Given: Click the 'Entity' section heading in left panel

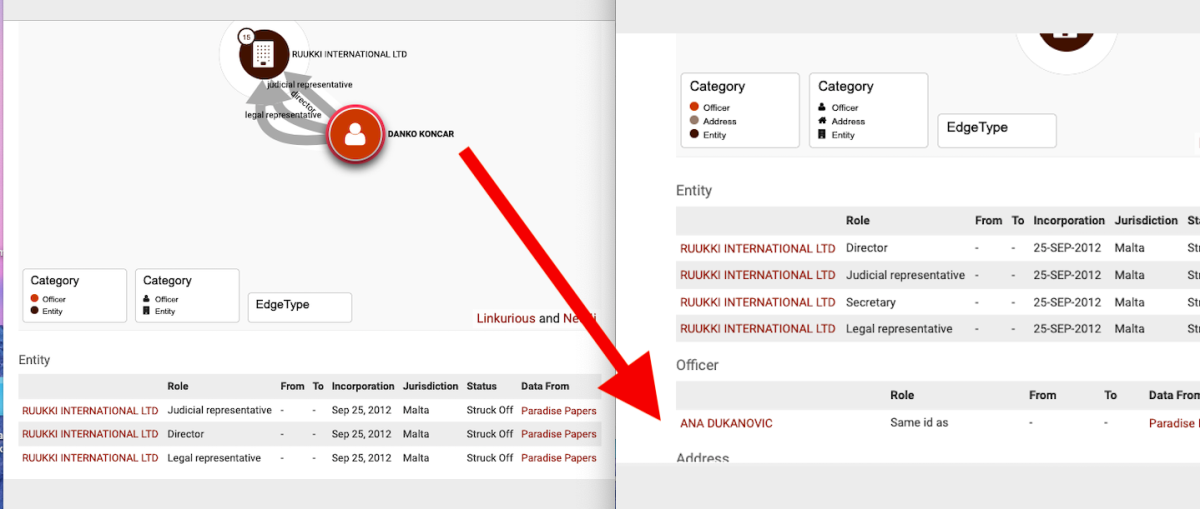Looking at the screenshot, I should tap(34, 360).
